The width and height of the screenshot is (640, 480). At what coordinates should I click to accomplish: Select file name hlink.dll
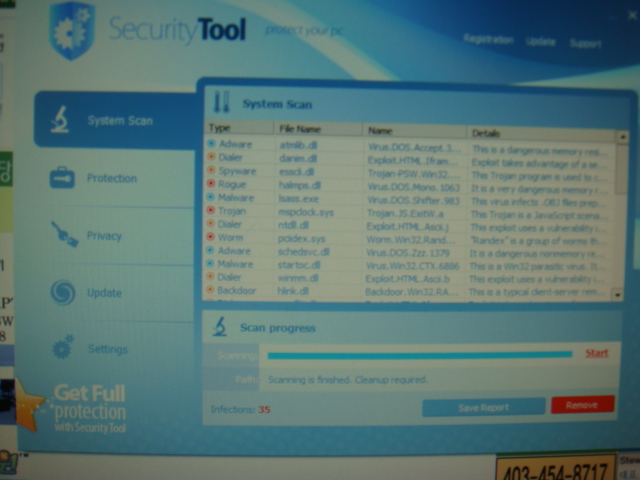pyautogui.click(x=293, y=291)
